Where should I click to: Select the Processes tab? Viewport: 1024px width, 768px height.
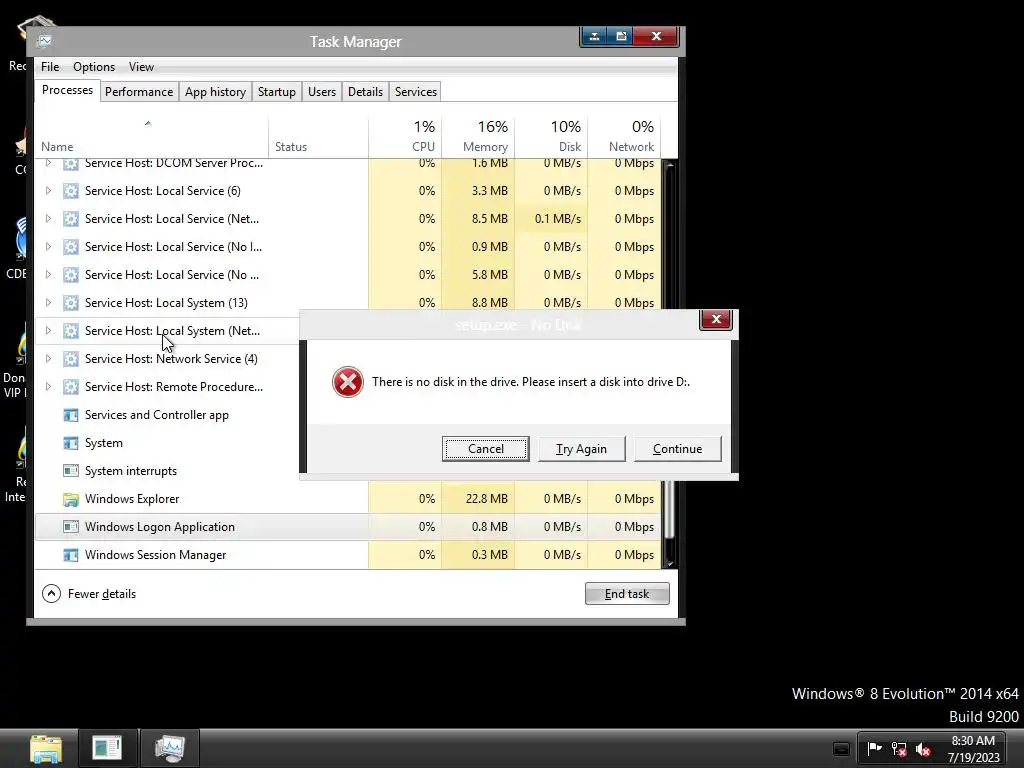67,90
